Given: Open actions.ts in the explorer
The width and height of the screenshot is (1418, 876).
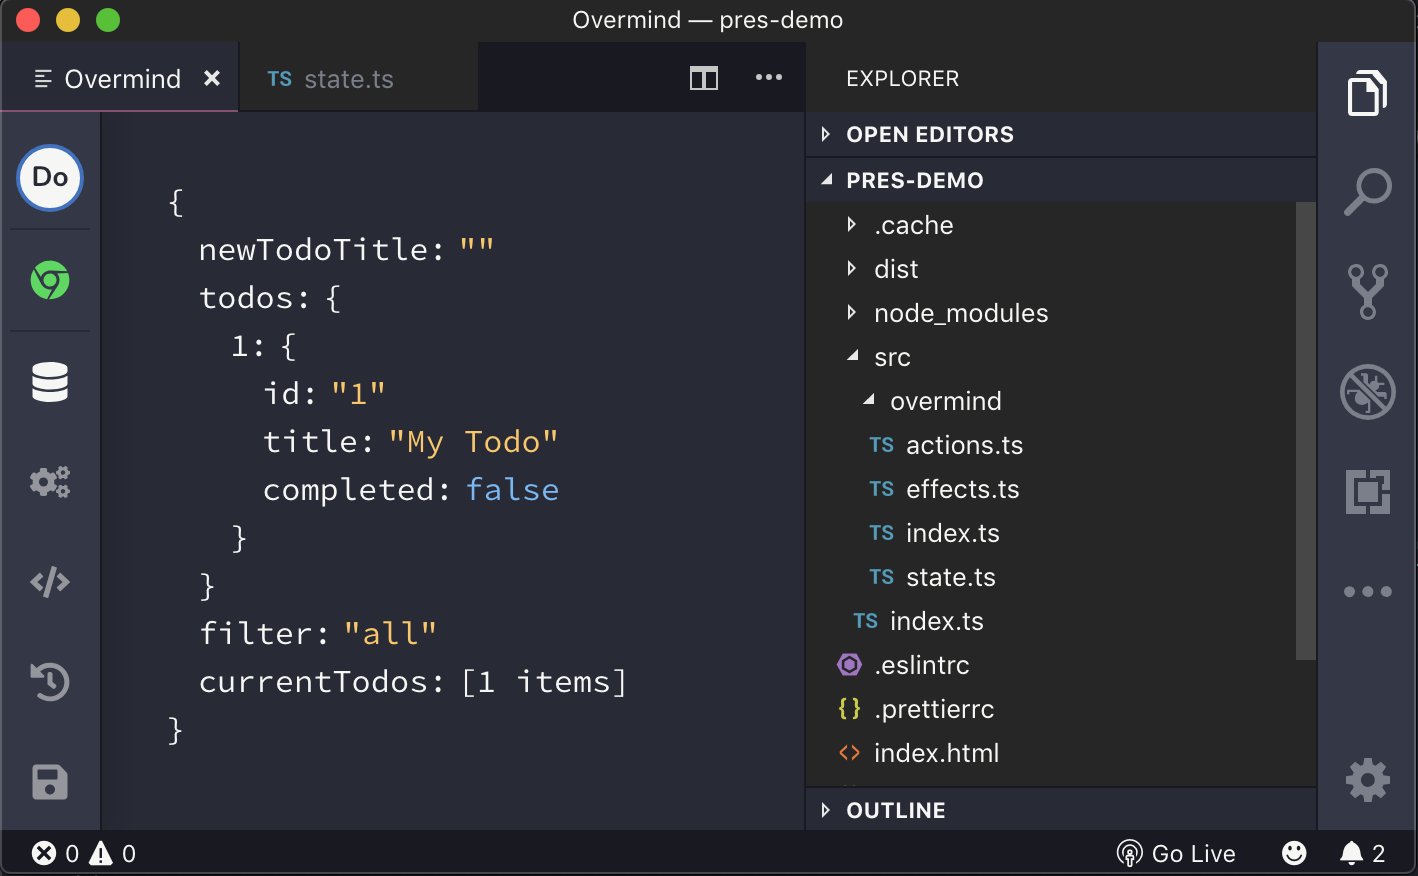Looking at the screenshot, I should (1051, 445).
